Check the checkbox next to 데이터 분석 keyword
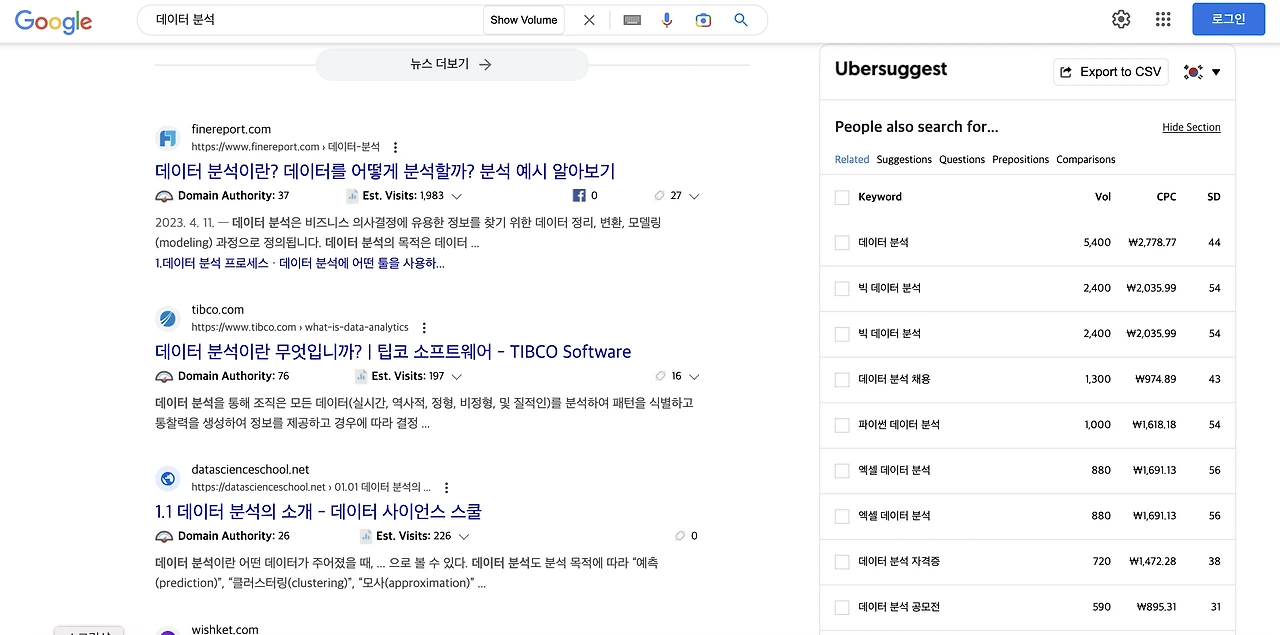 point(841,242)
